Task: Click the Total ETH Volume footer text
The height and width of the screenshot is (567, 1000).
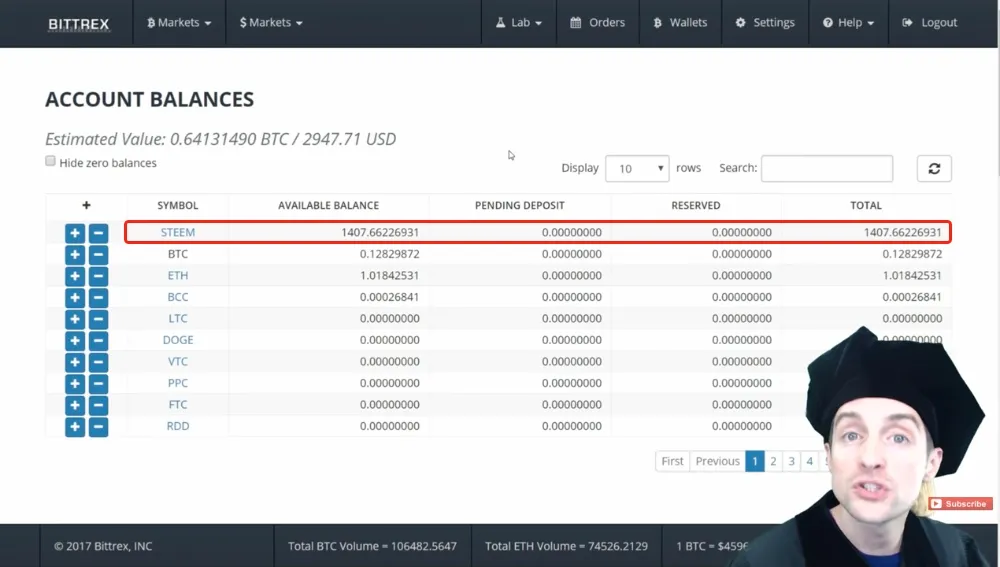Action: (566, 546)
